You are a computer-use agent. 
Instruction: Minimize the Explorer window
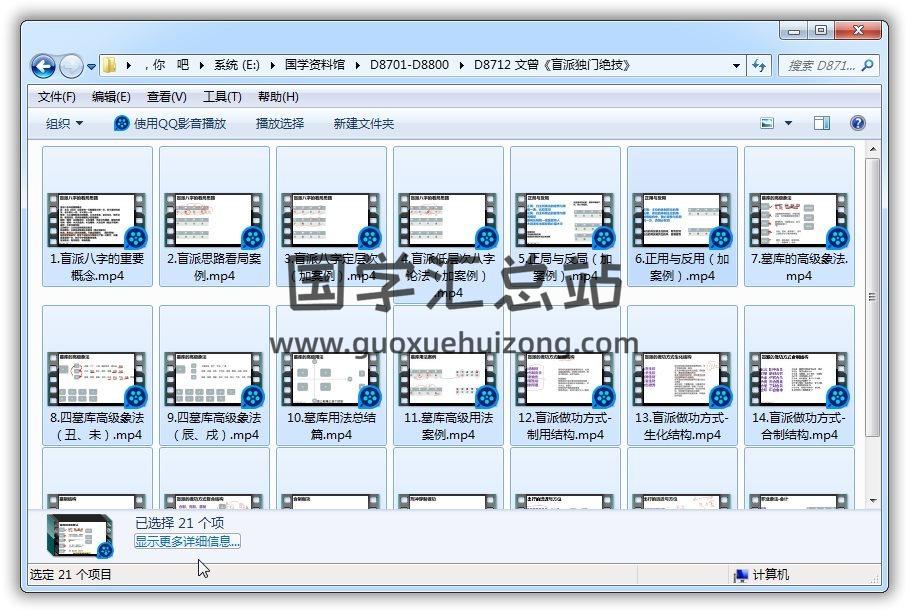[794, 30]
